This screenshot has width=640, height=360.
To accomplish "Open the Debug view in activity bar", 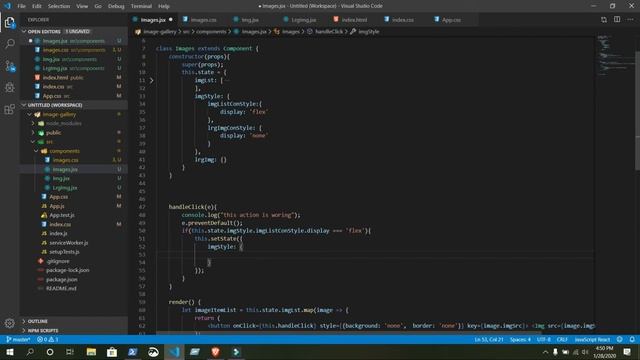I will coord(10,87).
